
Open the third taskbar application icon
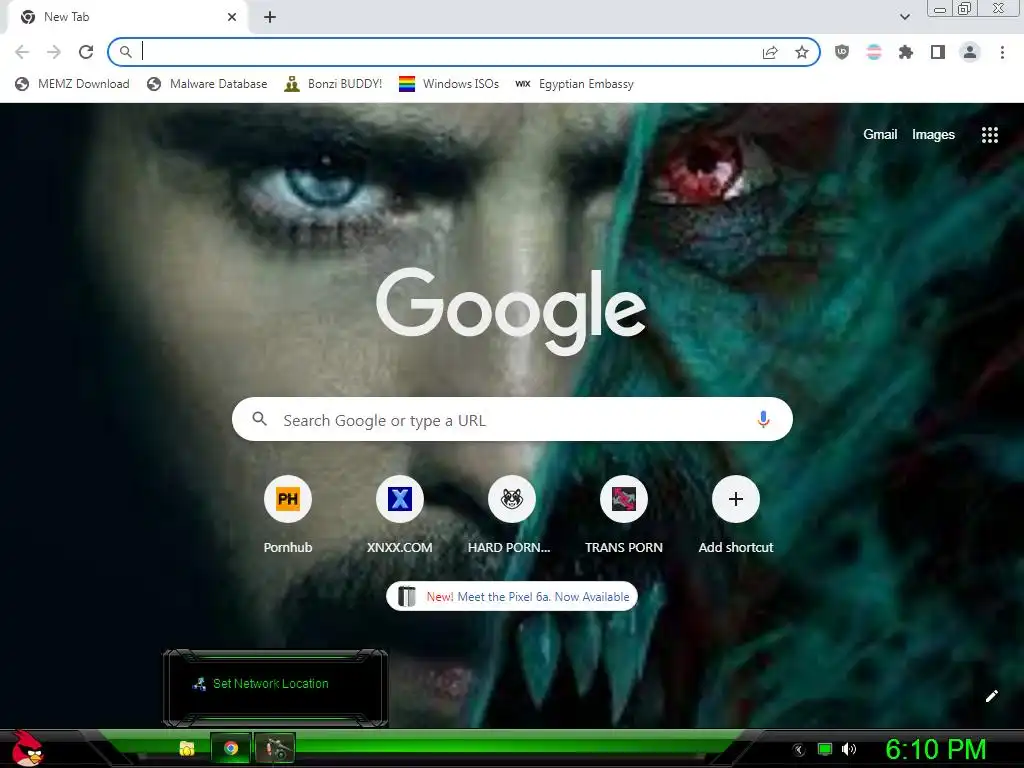point(275,748)
